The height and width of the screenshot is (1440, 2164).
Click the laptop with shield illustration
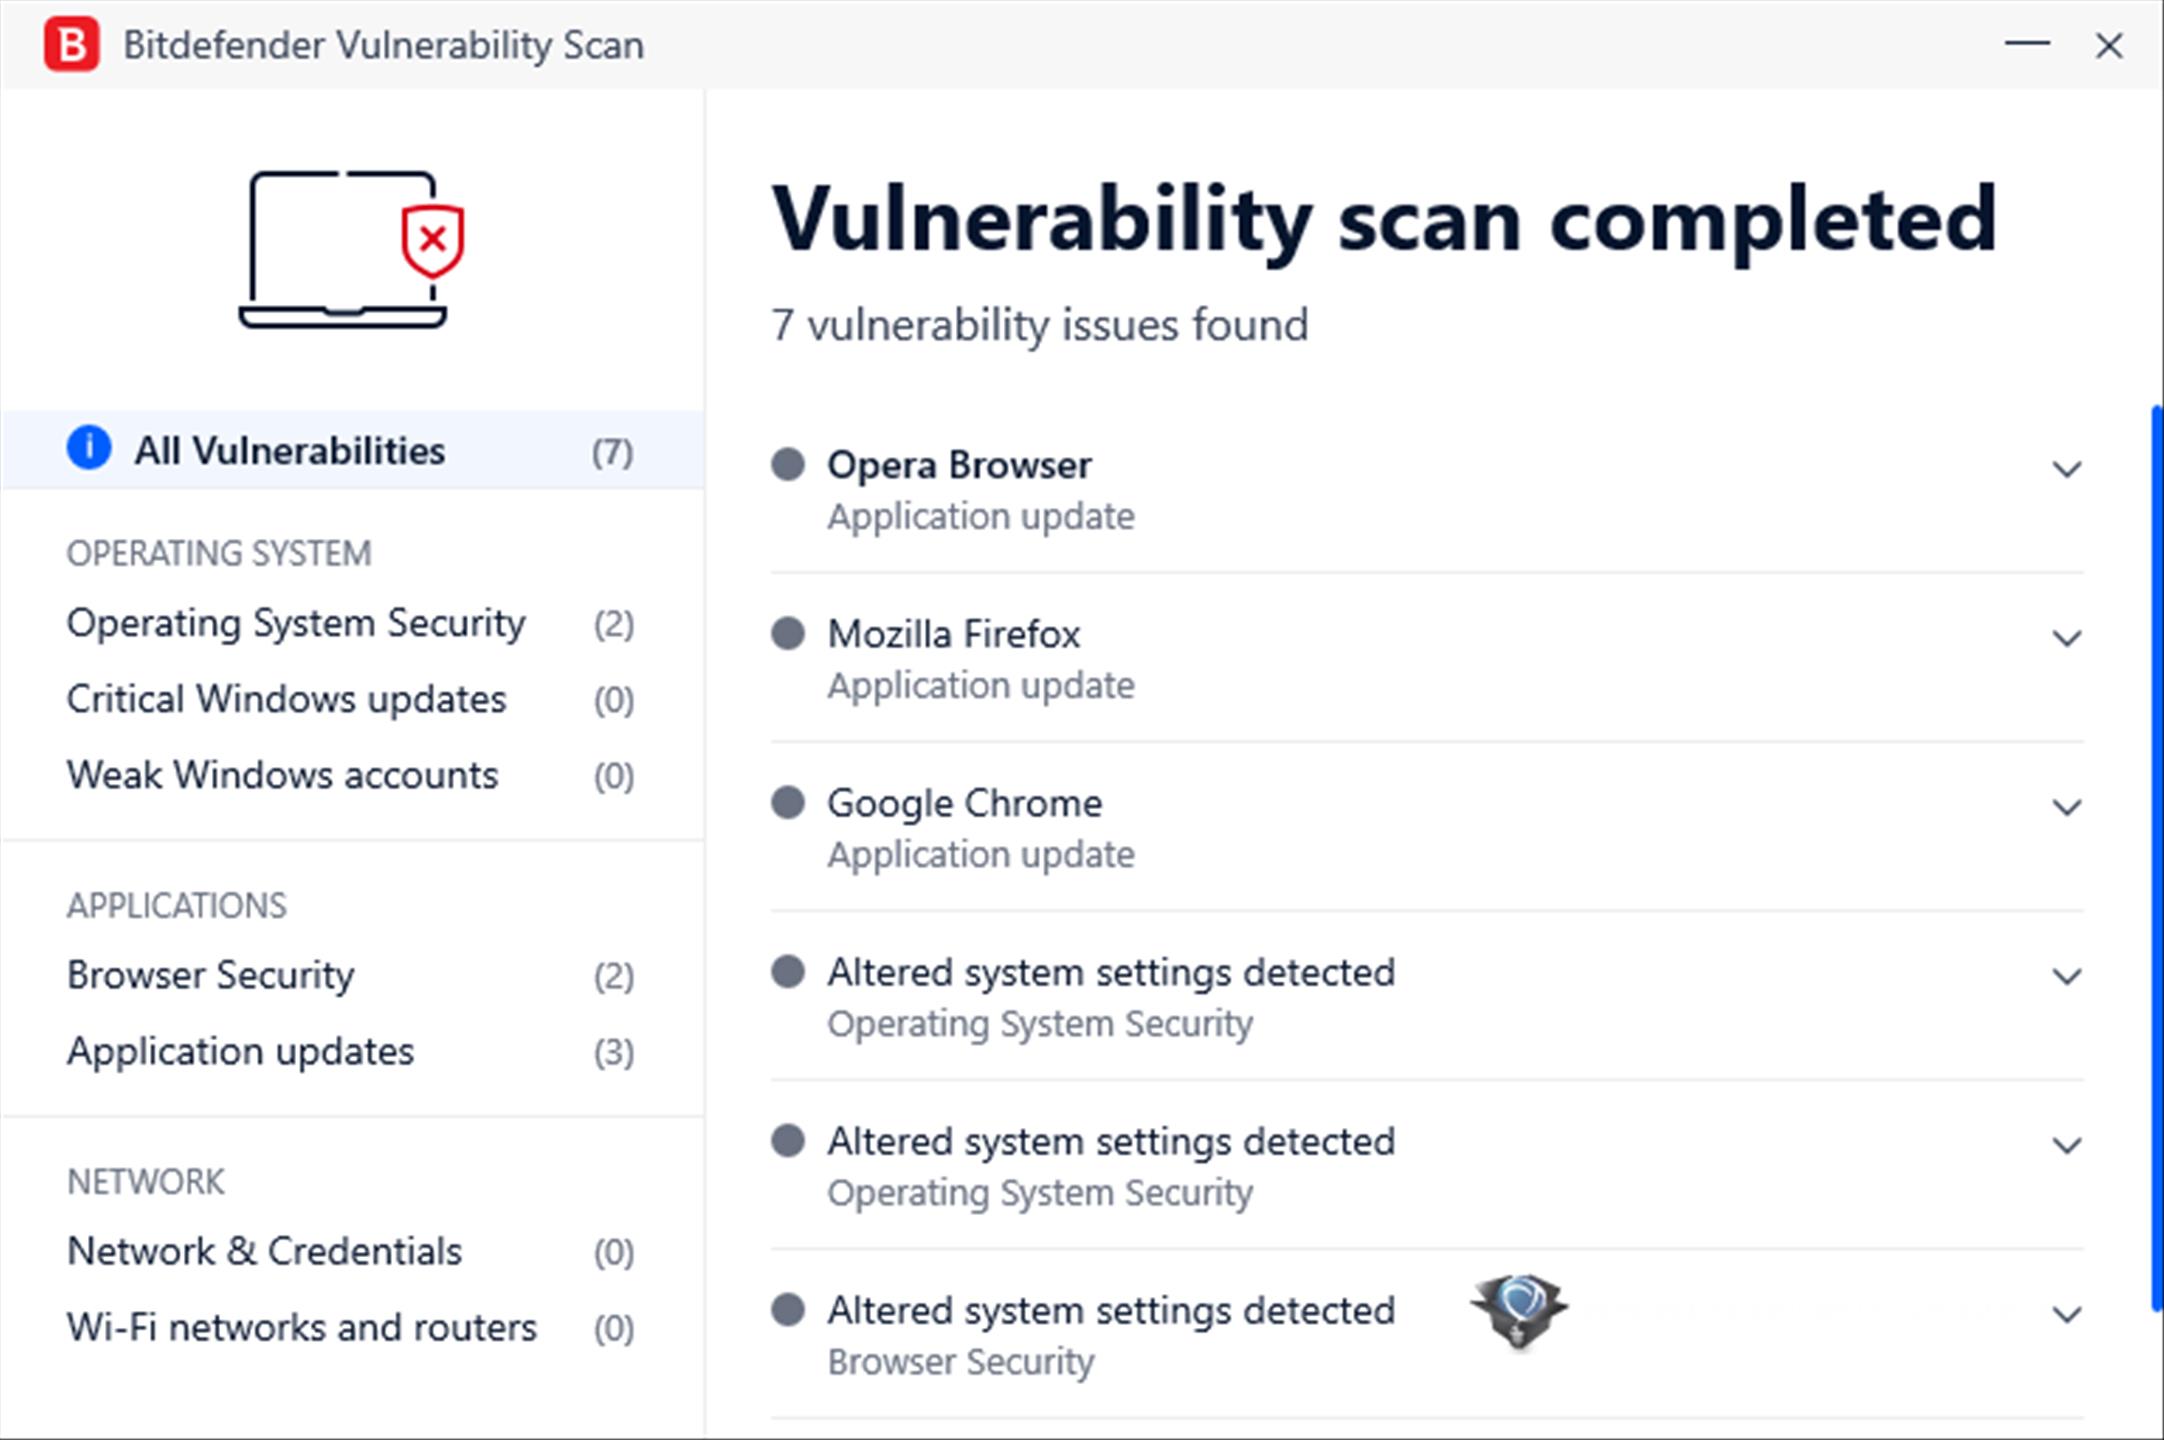coord(351,250)
